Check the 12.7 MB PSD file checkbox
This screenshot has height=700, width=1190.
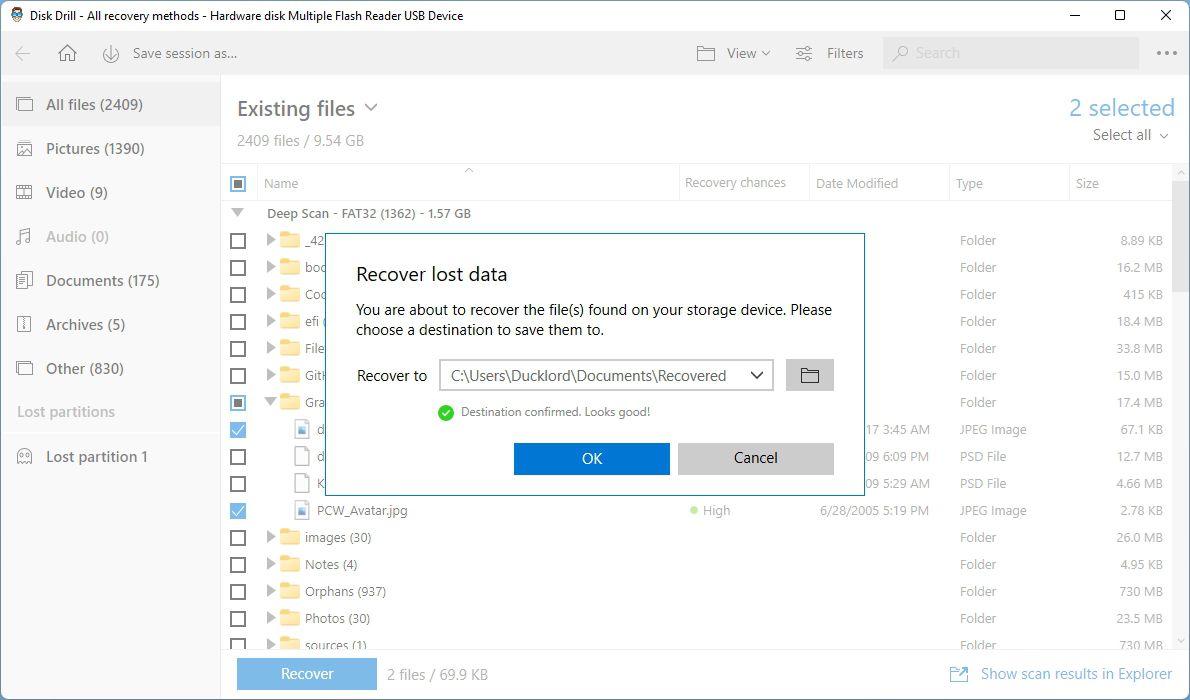pos(238,456)
